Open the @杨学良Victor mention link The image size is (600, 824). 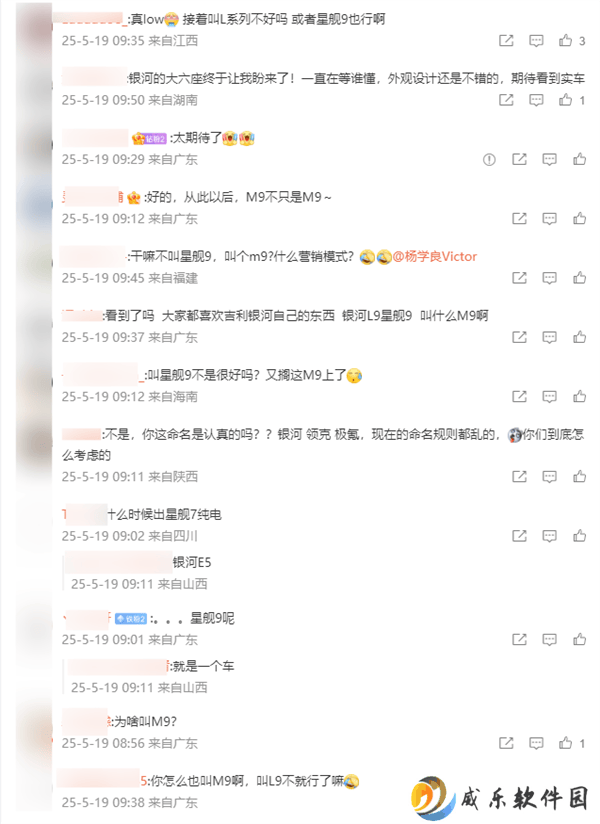(x=435, y=256)
